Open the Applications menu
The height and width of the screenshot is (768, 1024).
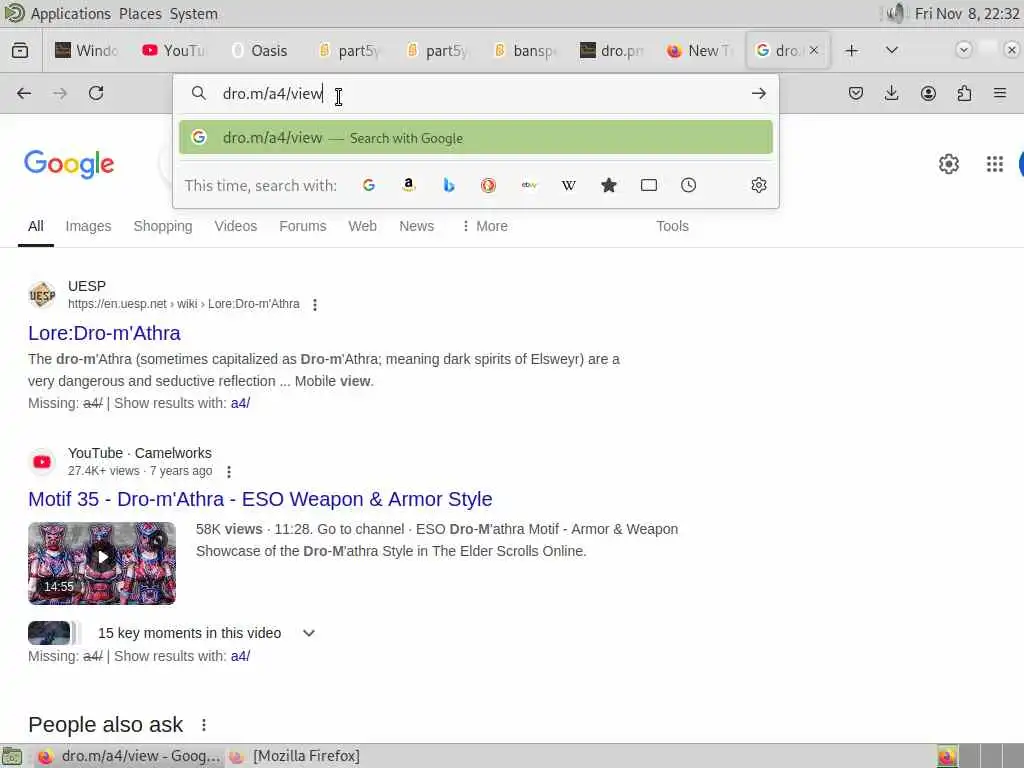[x=71, y=14]
